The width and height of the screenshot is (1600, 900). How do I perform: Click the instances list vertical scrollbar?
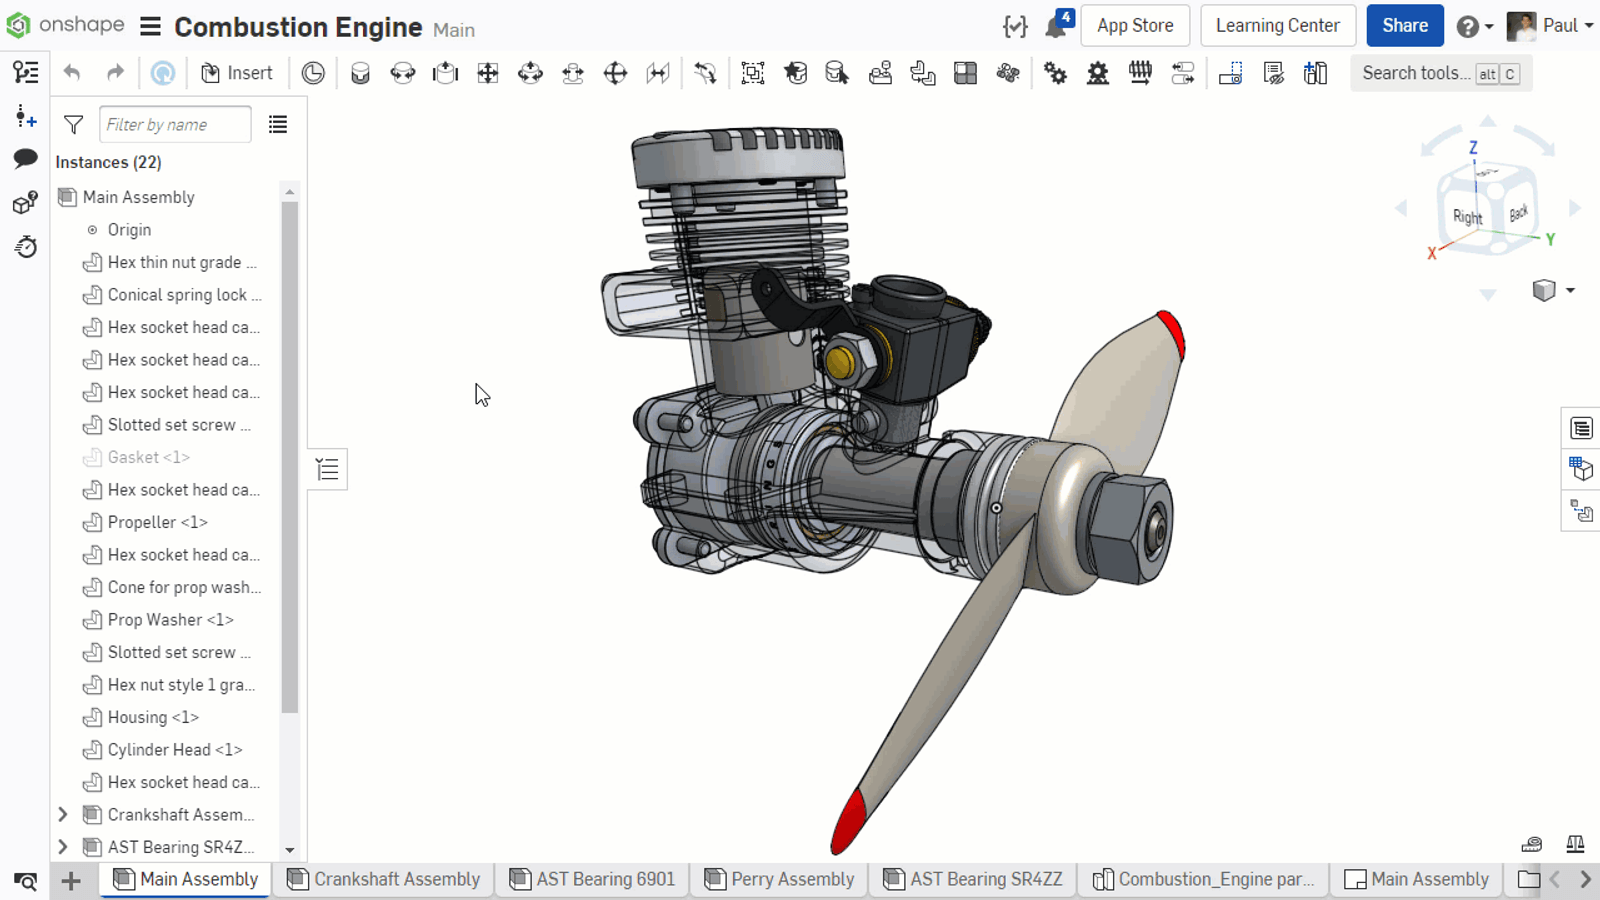click(x=290, y=456)
